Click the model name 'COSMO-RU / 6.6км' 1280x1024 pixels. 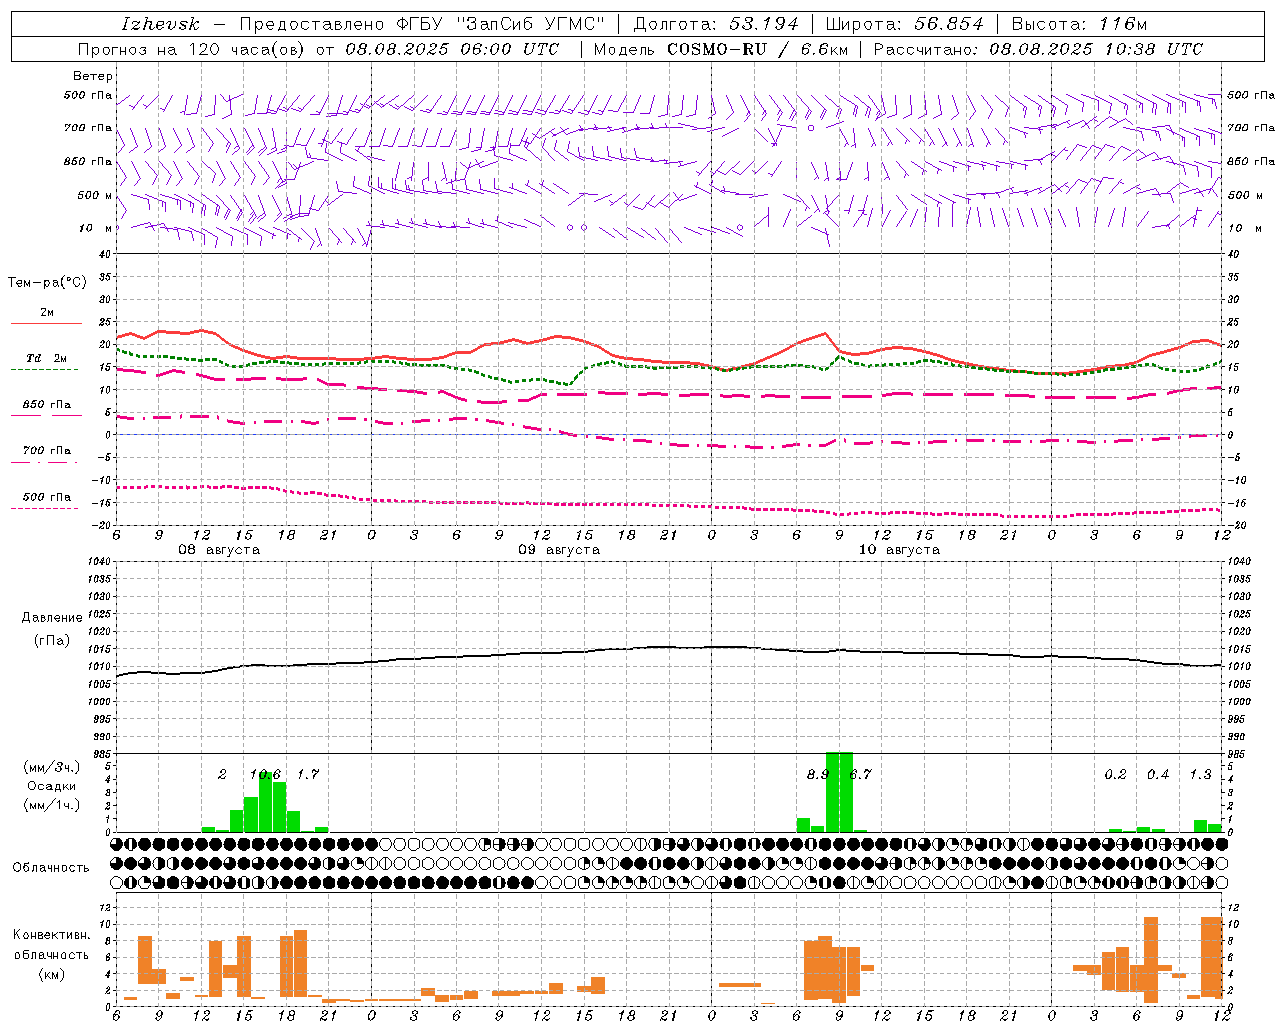tap(757, 49)
